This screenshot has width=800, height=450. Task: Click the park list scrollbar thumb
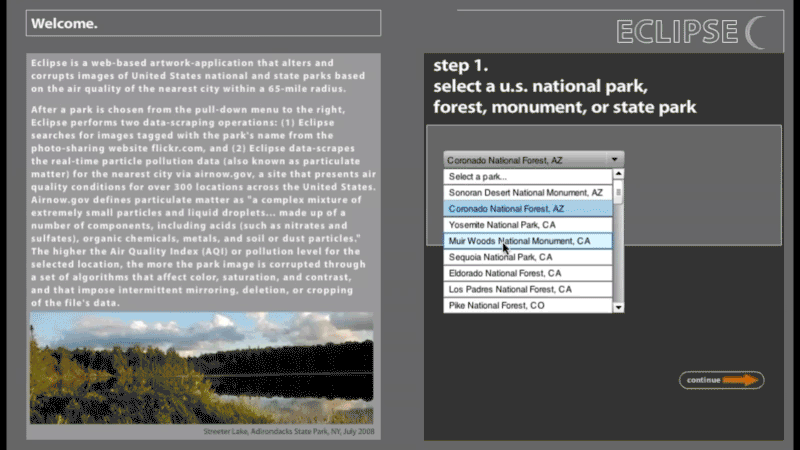coord(618,190)
